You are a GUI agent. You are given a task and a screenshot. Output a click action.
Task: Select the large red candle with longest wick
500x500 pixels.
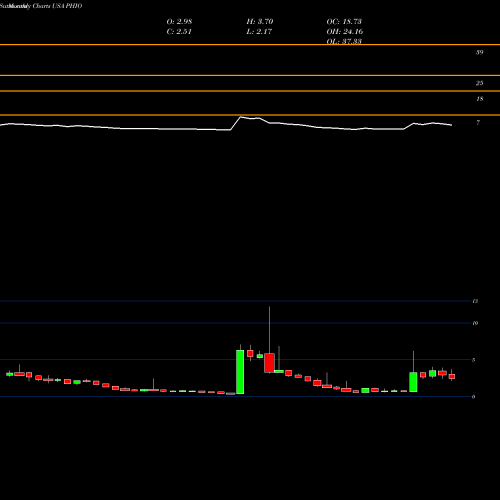click(x=269, y=363)
